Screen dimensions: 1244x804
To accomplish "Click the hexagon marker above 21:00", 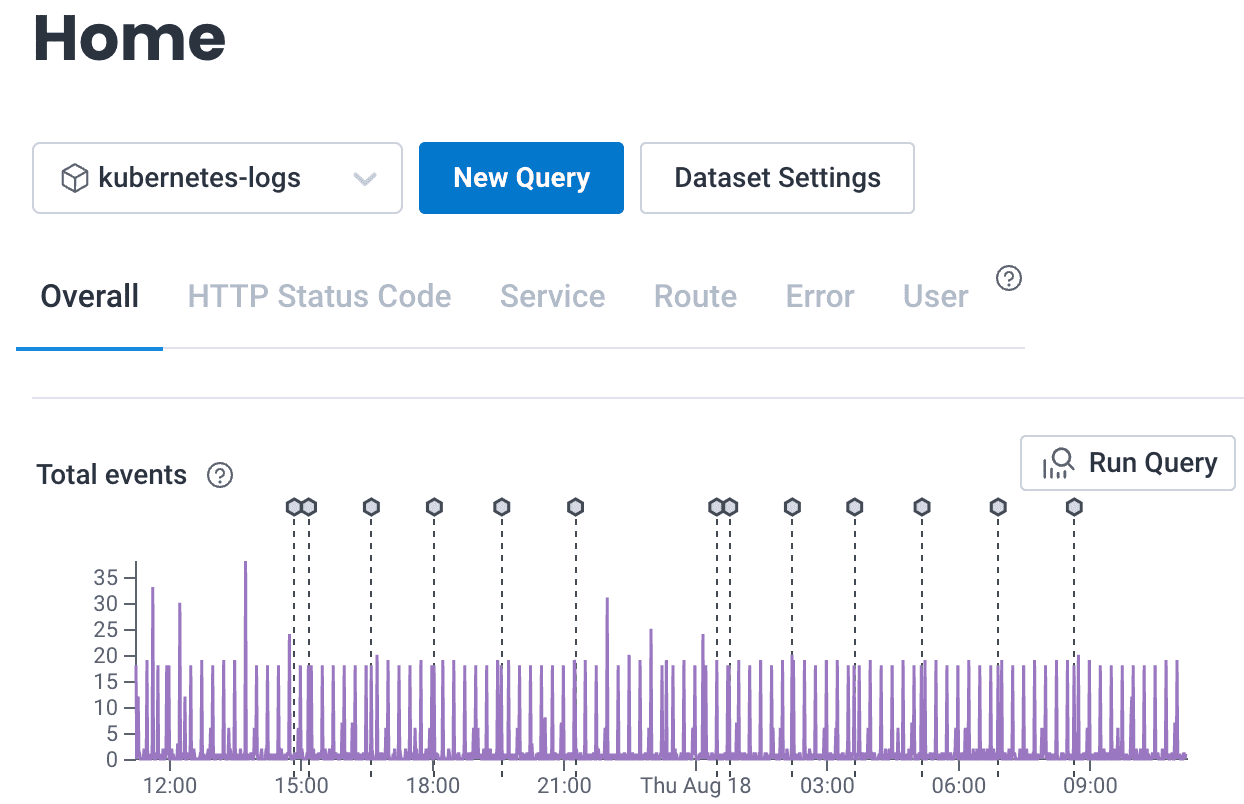I will click(575, 507).
